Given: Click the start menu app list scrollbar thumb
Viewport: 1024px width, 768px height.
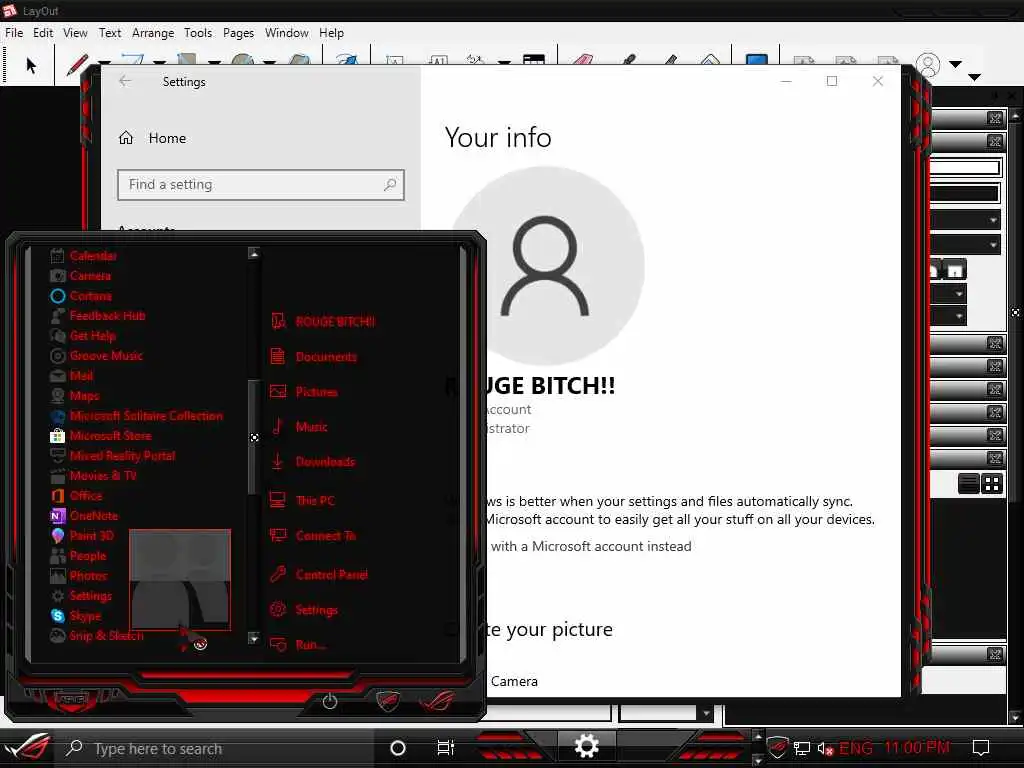Looking at the screenshot, I should (x=253, y=438).
